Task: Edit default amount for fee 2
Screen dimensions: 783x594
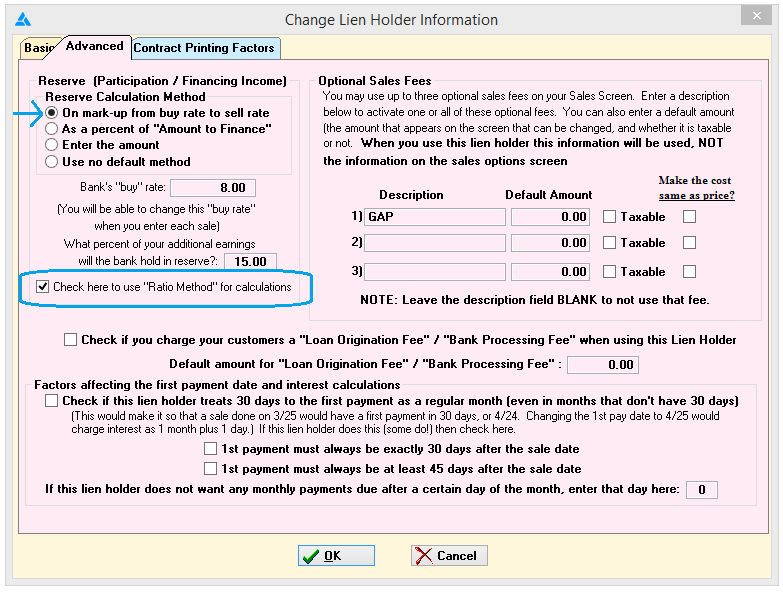Action: tap(551, 243)
